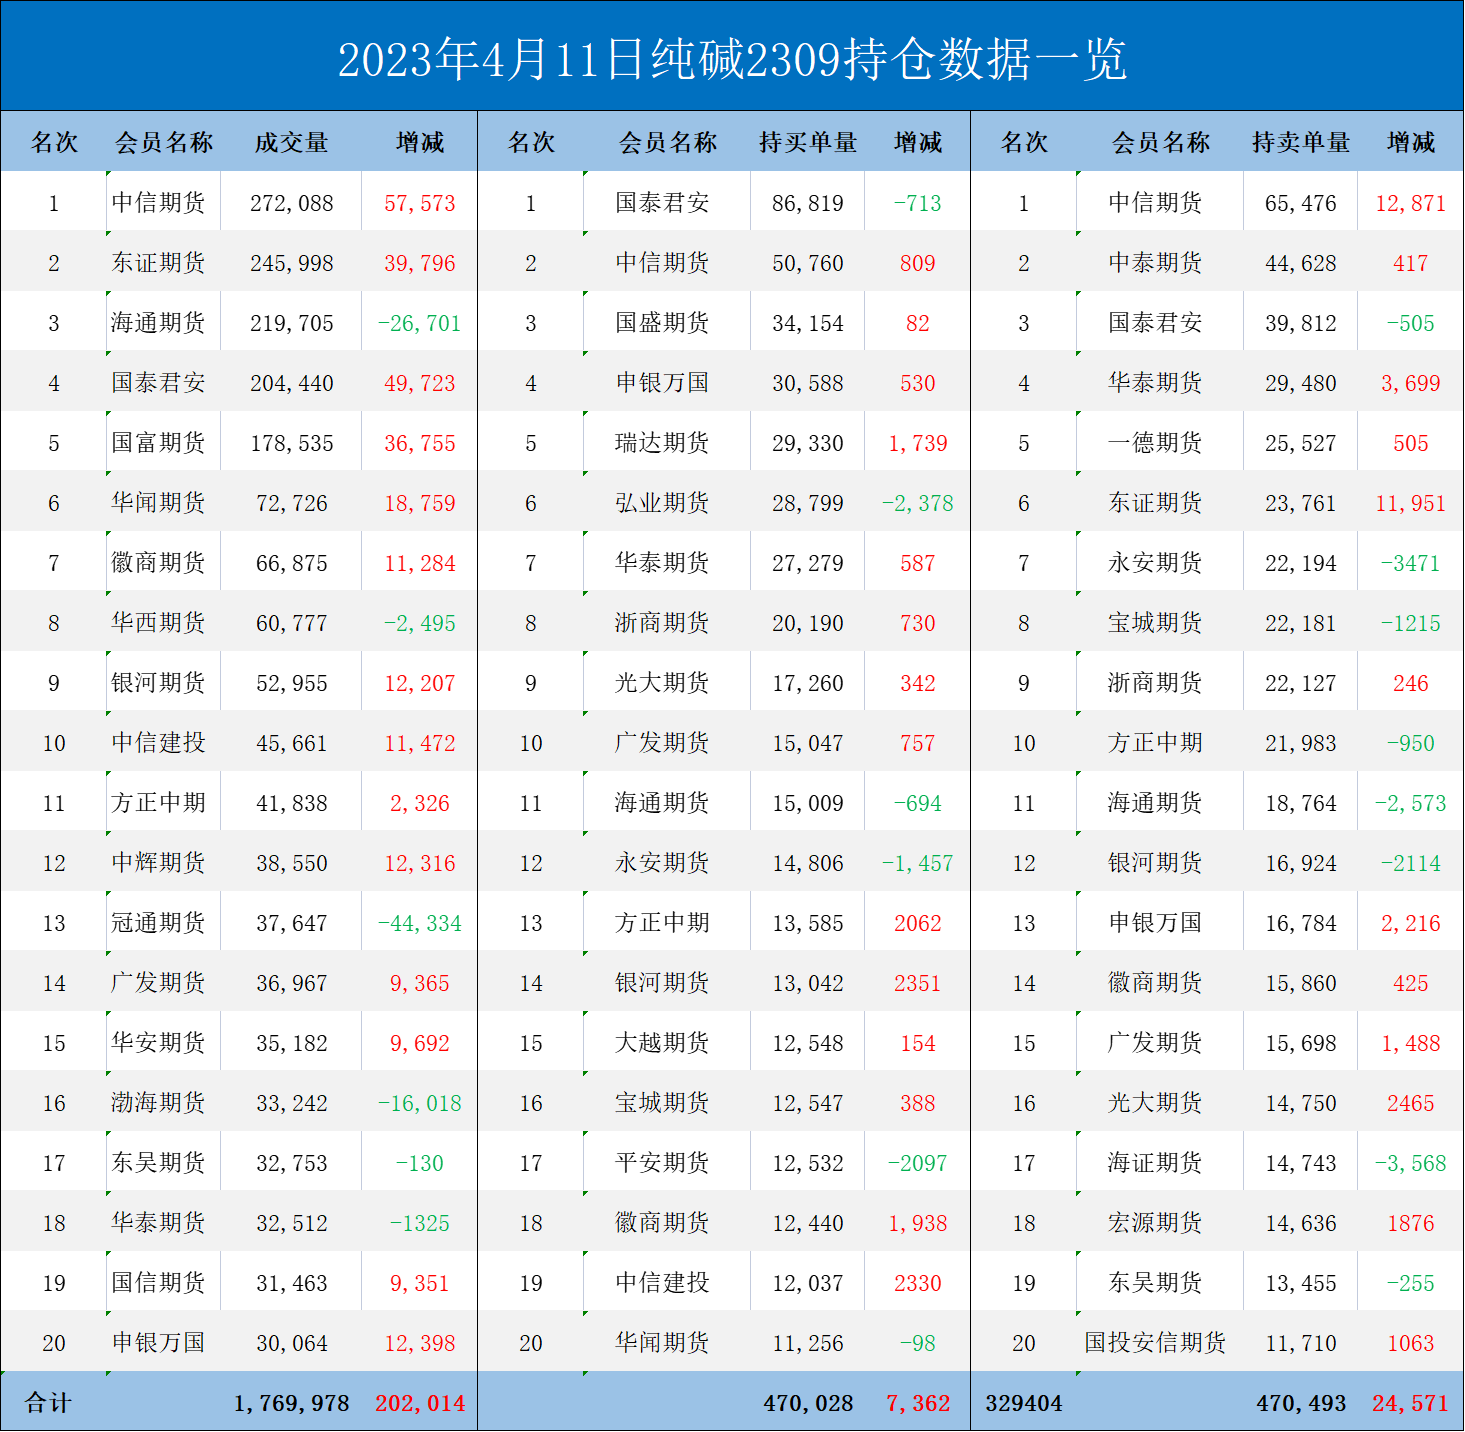Select the change value -2,378
This screenshot has height=1432, width=1465.
(x=918, y=503)
